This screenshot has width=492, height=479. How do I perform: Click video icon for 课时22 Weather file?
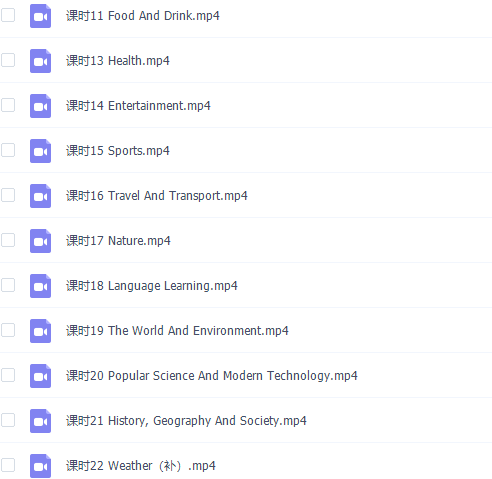coord(40,466)
